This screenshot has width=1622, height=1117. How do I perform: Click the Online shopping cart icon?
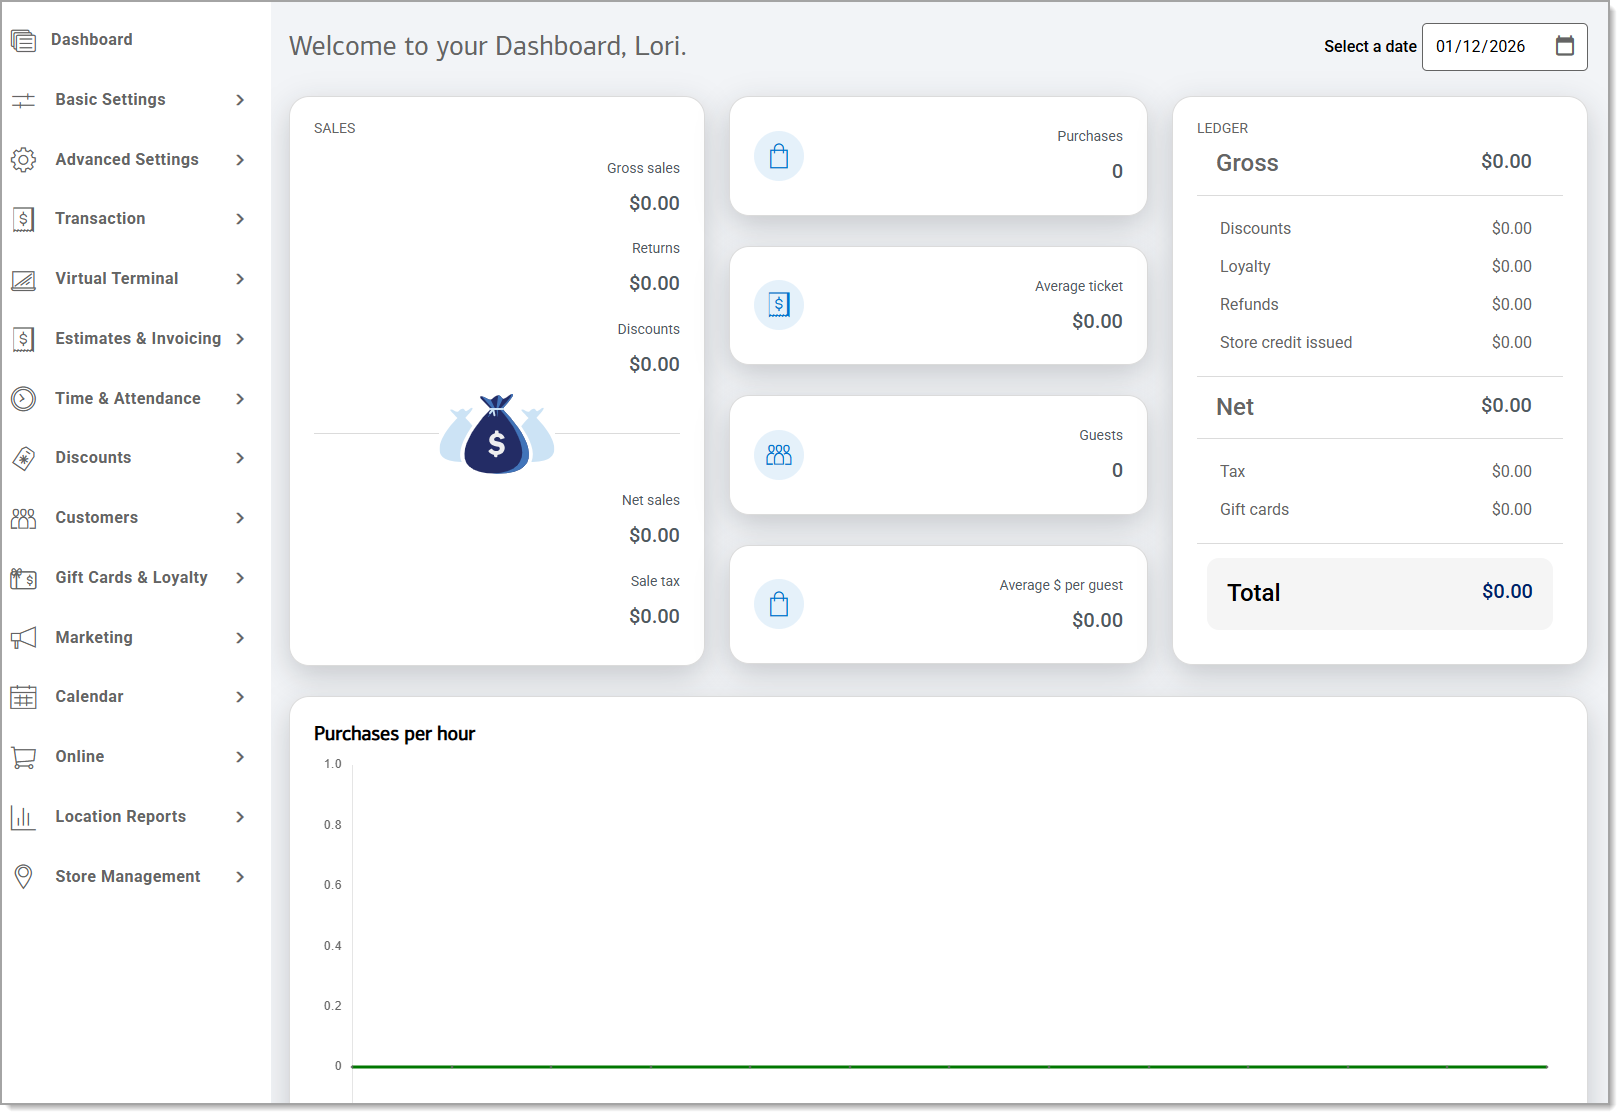[23, 757]
